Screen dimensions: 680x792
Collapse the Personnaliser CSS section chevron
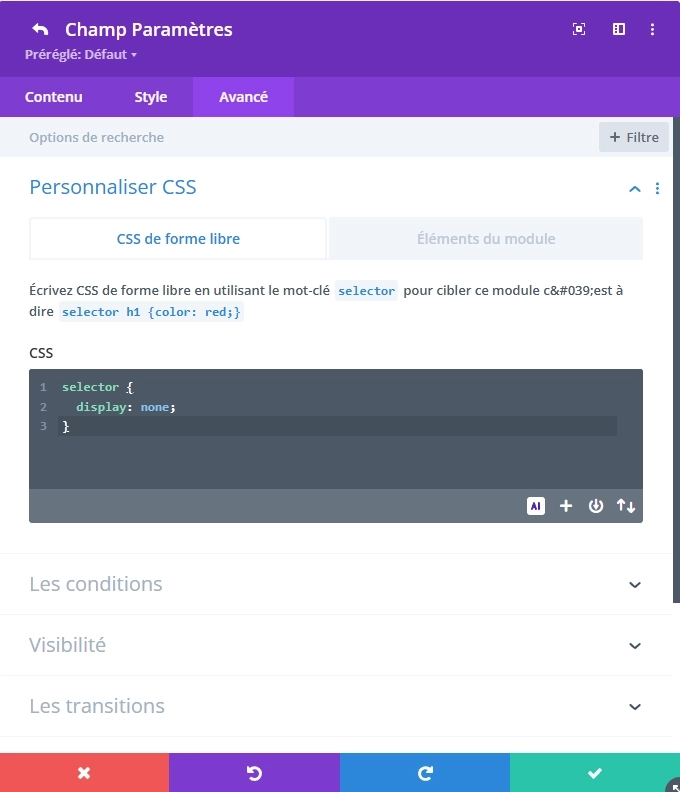[635, 189]
